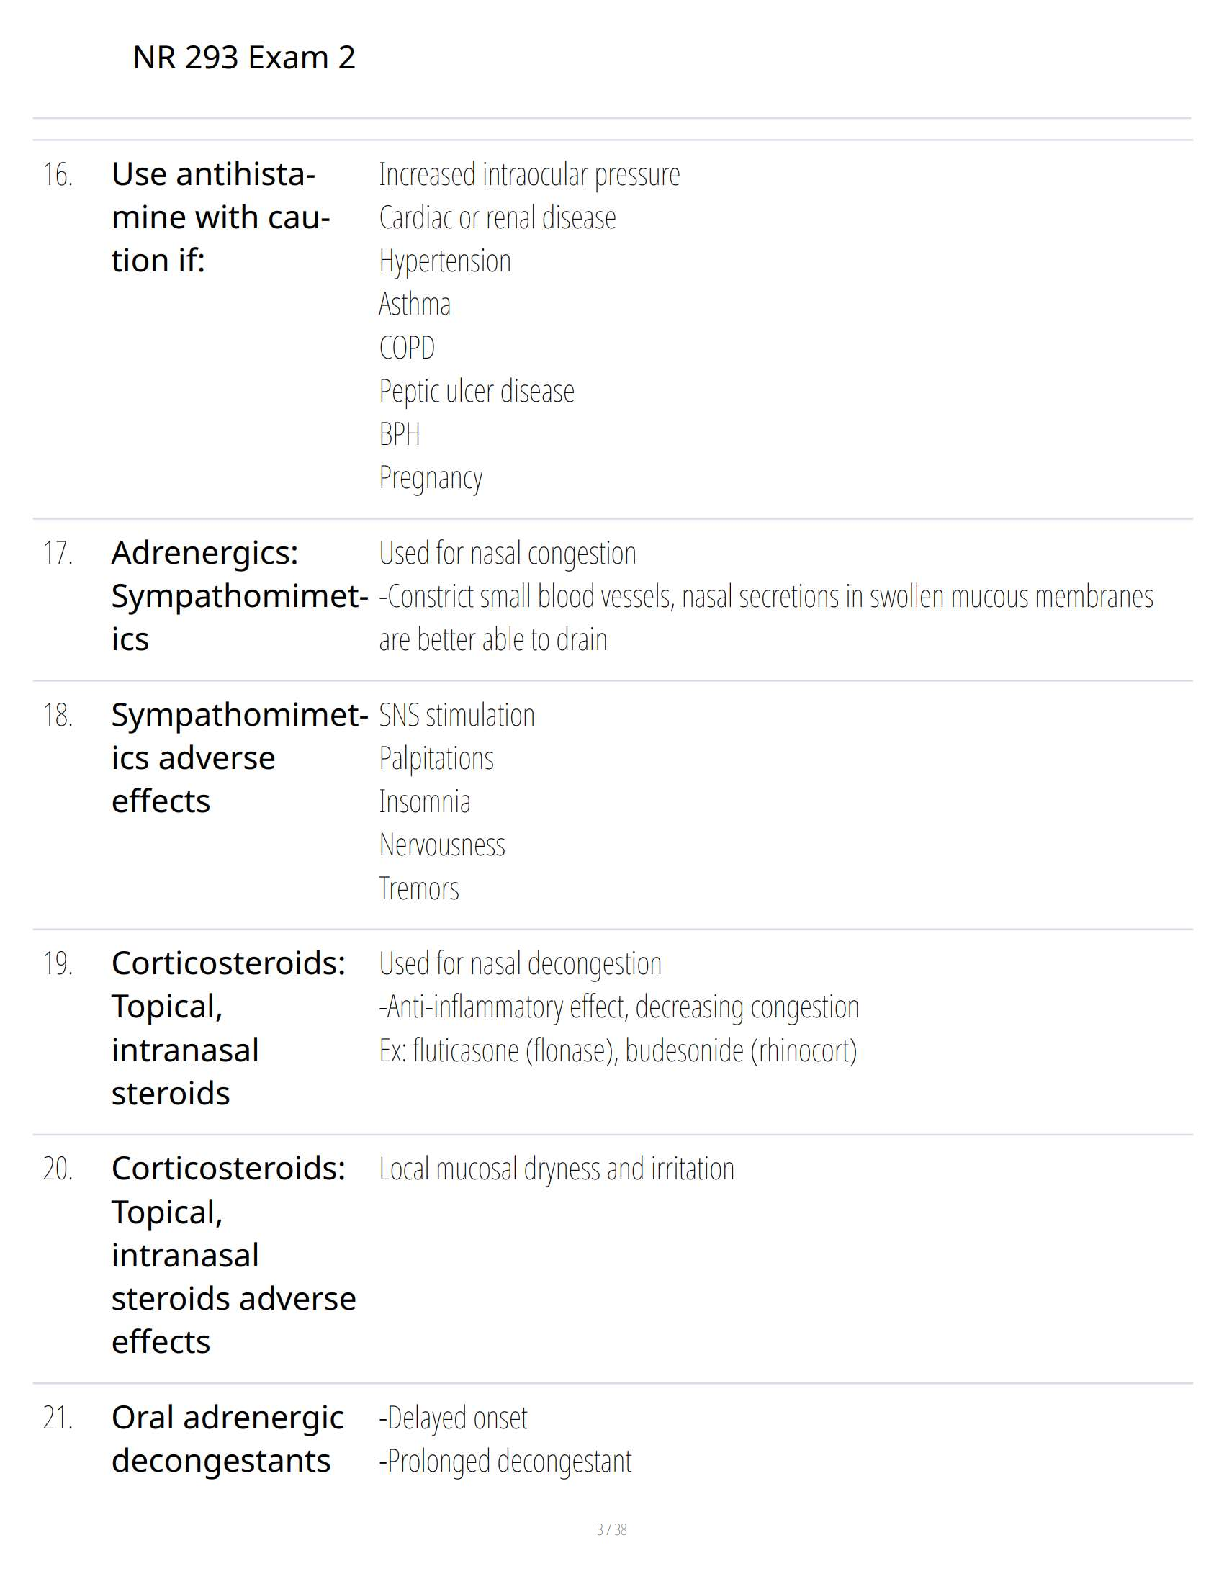Click item number 19
Image resolution: width=1224 pixels, height=1584 pixels.
point(57,964)
